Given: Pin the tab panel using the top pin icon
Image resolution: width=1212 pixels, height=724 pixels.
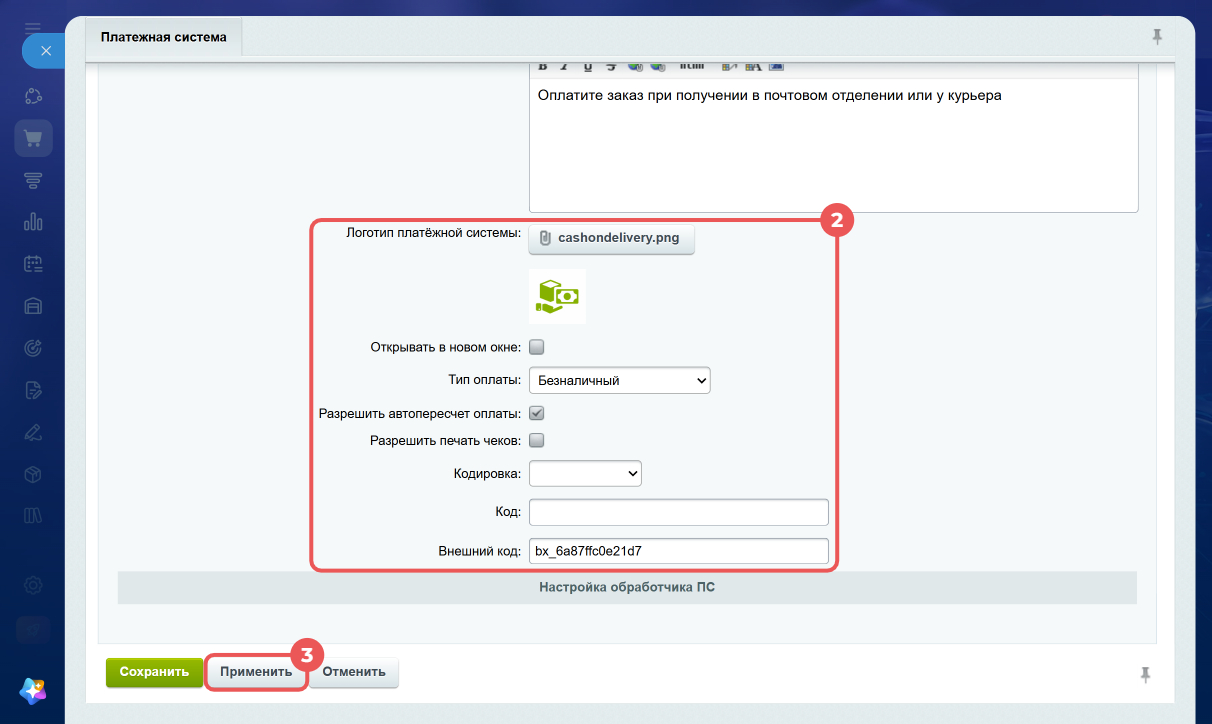Looking at the screenshot, I should coord(1158,37).
